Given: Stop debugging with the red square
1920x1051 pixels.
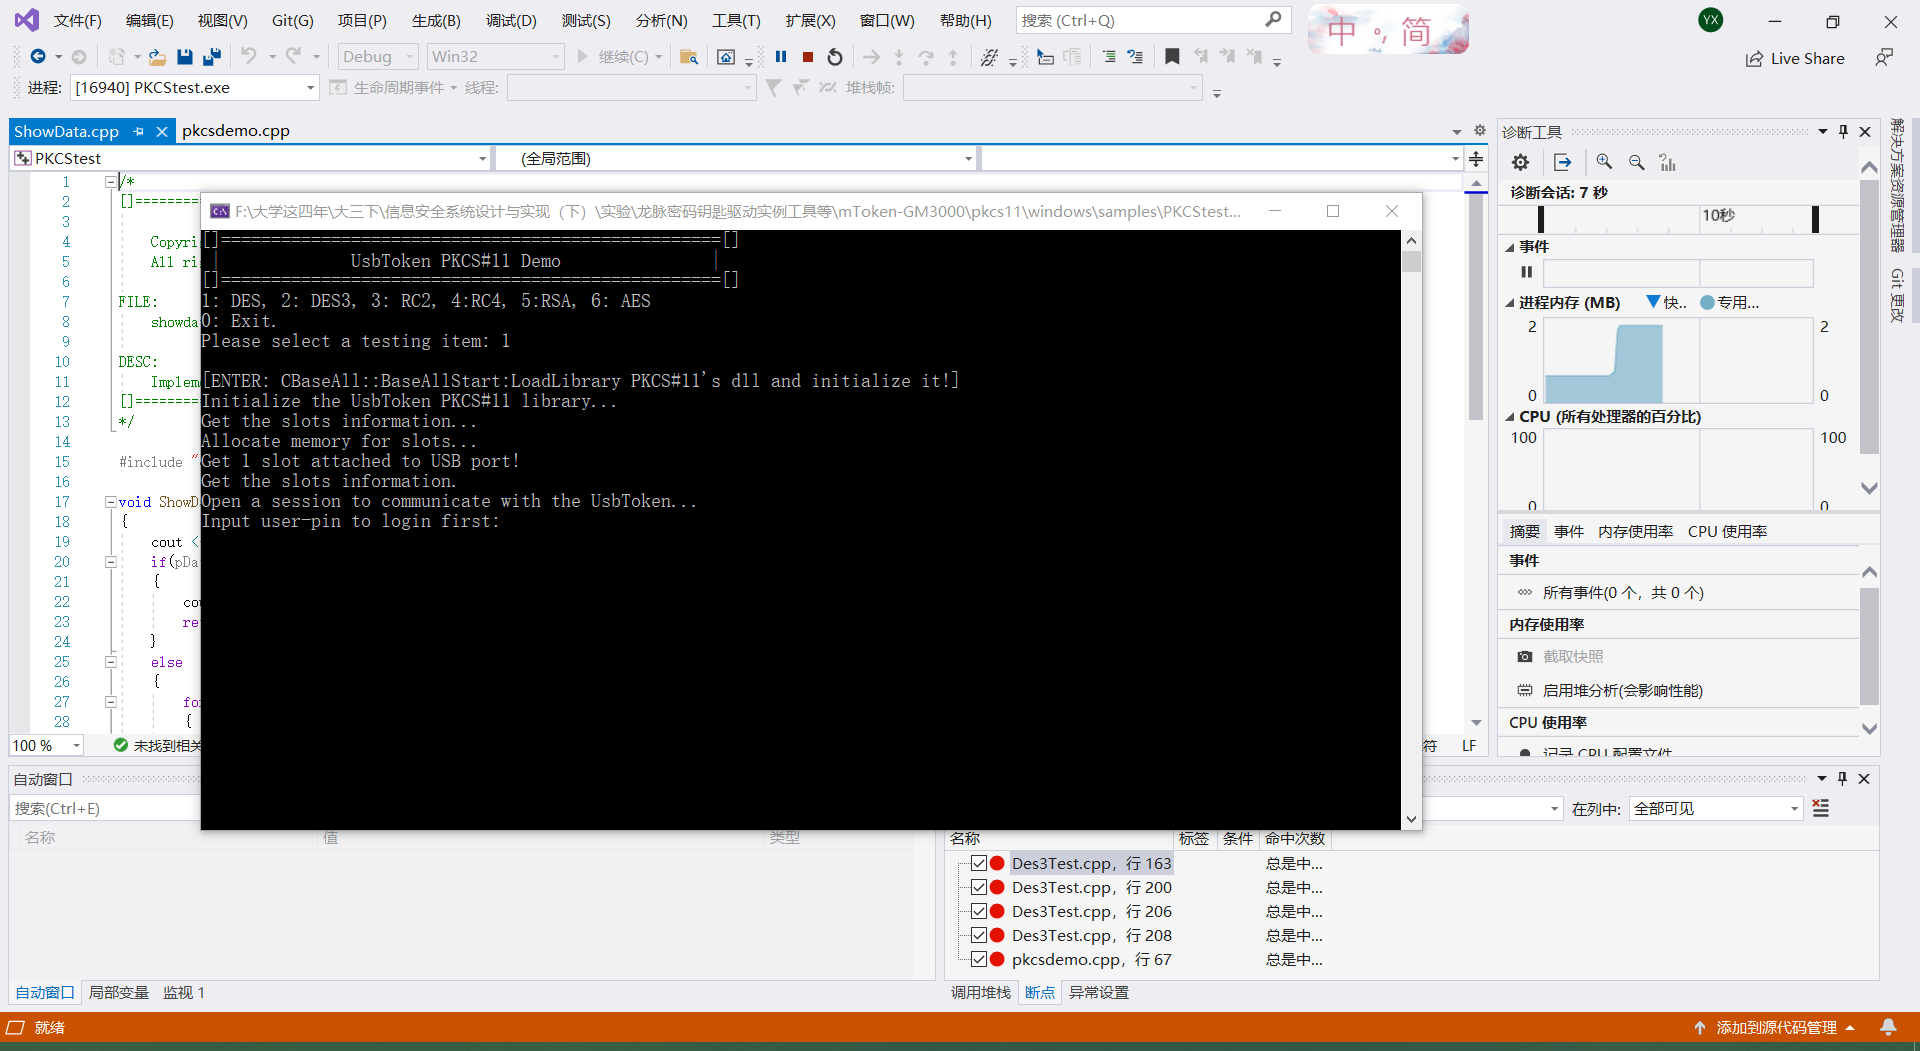Looking at the screenshot, I should tap(808, 57).
